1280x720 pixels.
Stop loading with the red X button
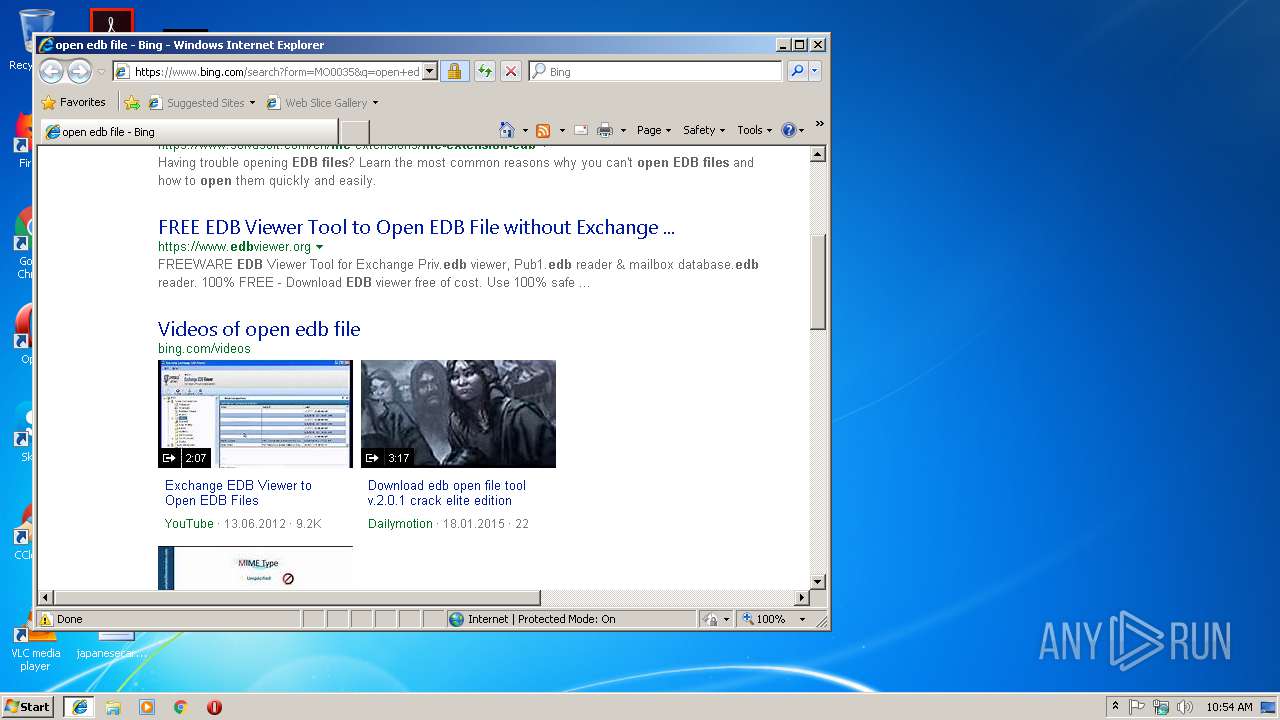[x=510, y=71]
